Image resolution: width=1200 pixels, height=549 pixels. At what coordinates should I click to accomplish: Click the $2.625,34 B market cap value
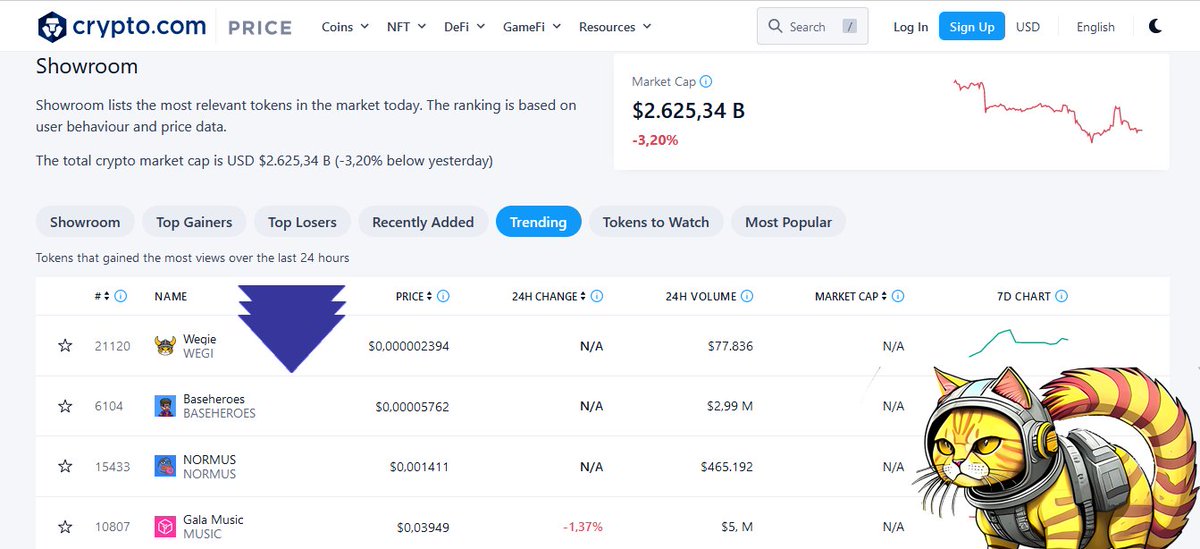pos(688,110)
